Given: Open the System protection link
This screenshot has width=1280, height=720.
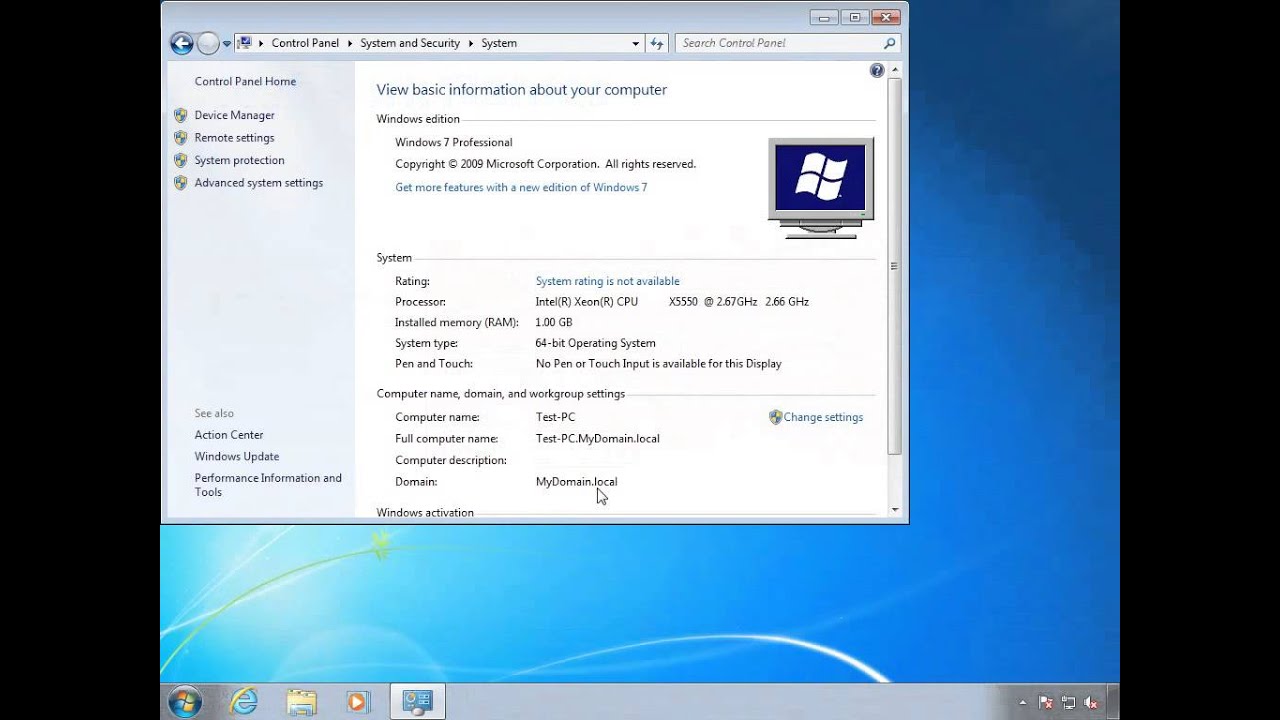Looking at the screenshot, I should [239, 160].
